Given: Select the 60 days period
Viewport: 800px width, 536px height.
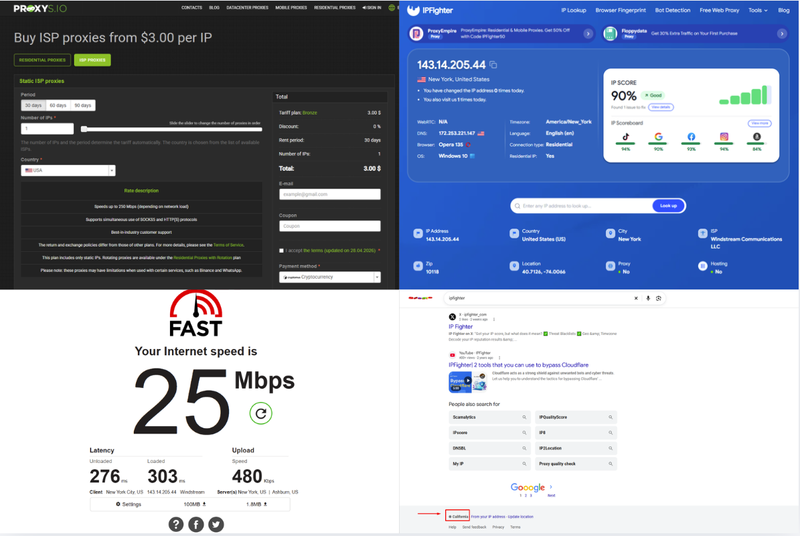Looking at the screenshot, I should pyautogui.click(x=58, y=105).
